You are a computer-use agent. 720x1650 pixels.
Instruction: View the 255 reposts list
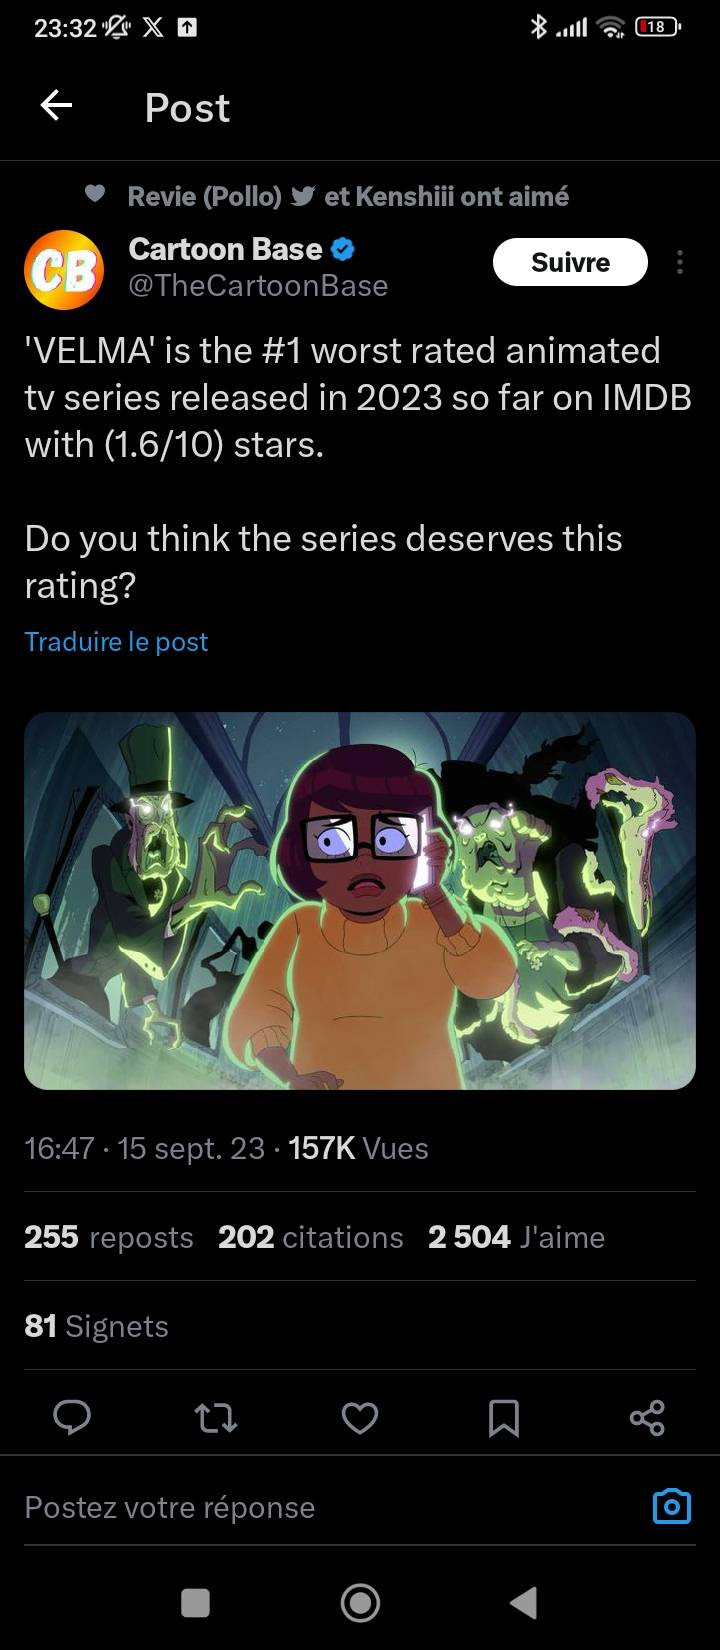coord(109,1237)
